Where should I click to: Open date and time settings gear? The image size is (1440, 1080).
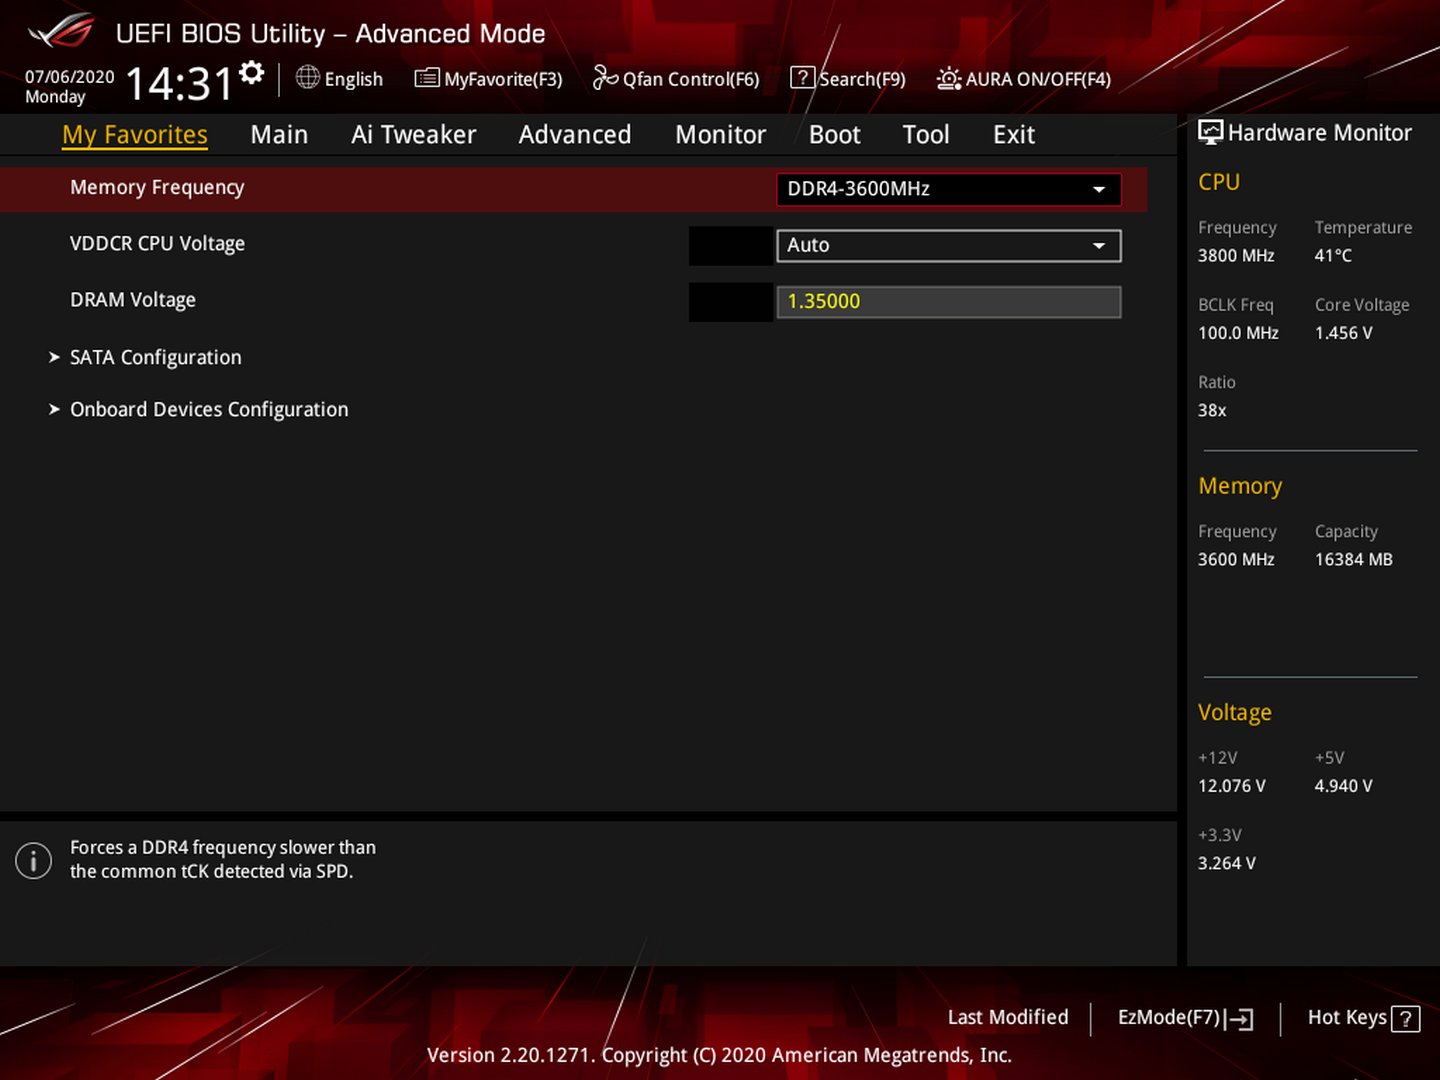click(252, 72)
